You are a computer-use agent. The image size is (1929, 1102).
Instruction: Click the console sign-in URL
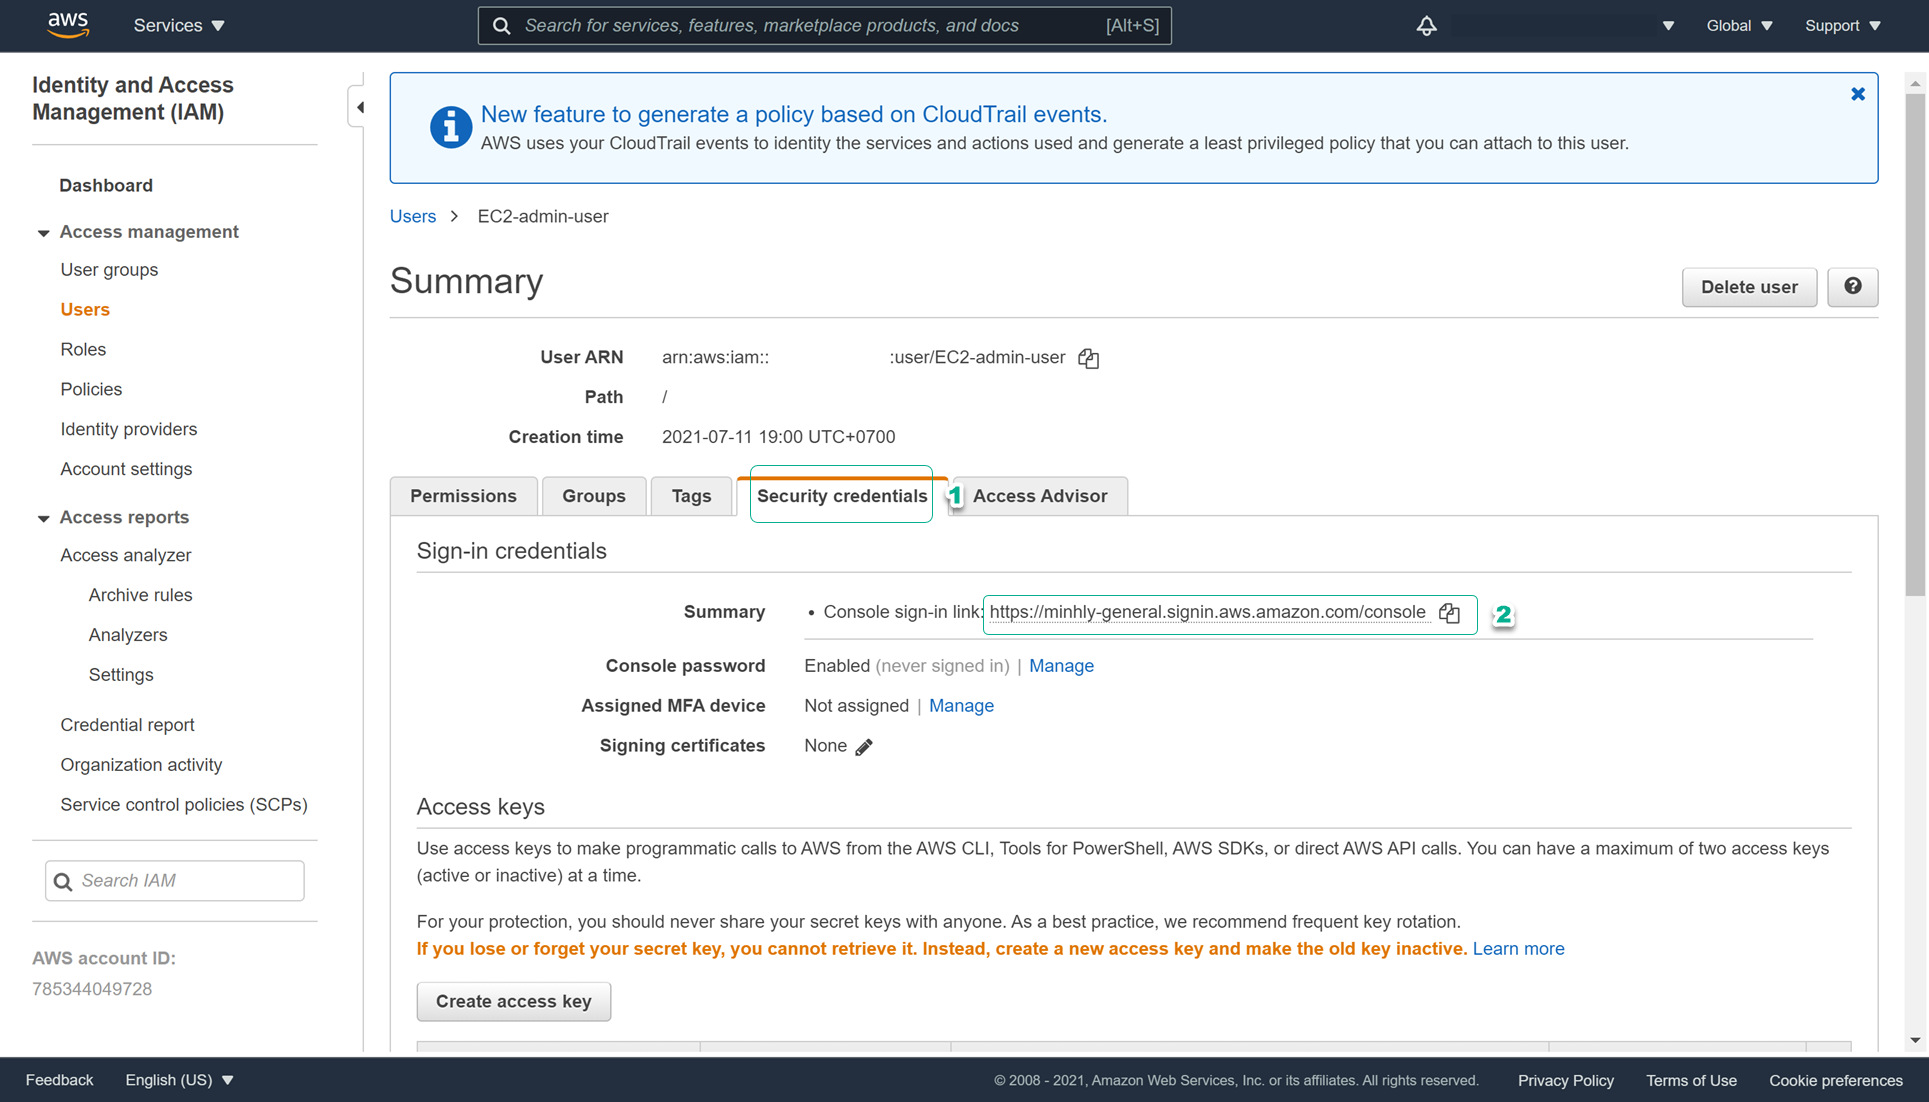(x=1207, y=612)
